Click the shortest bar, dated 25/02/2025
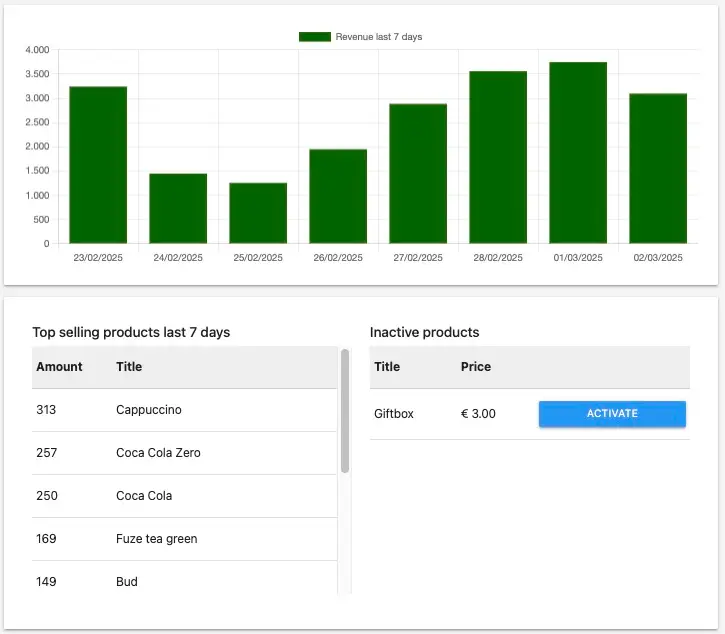 258,213
